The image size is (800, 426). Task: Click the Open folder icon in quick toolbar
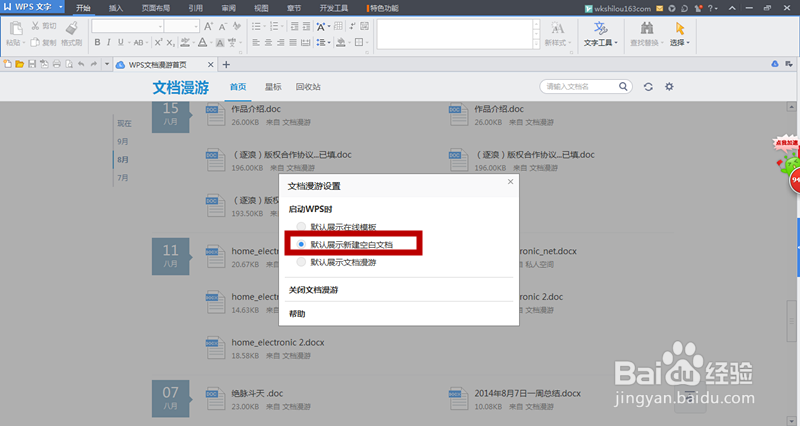(19, 64)
